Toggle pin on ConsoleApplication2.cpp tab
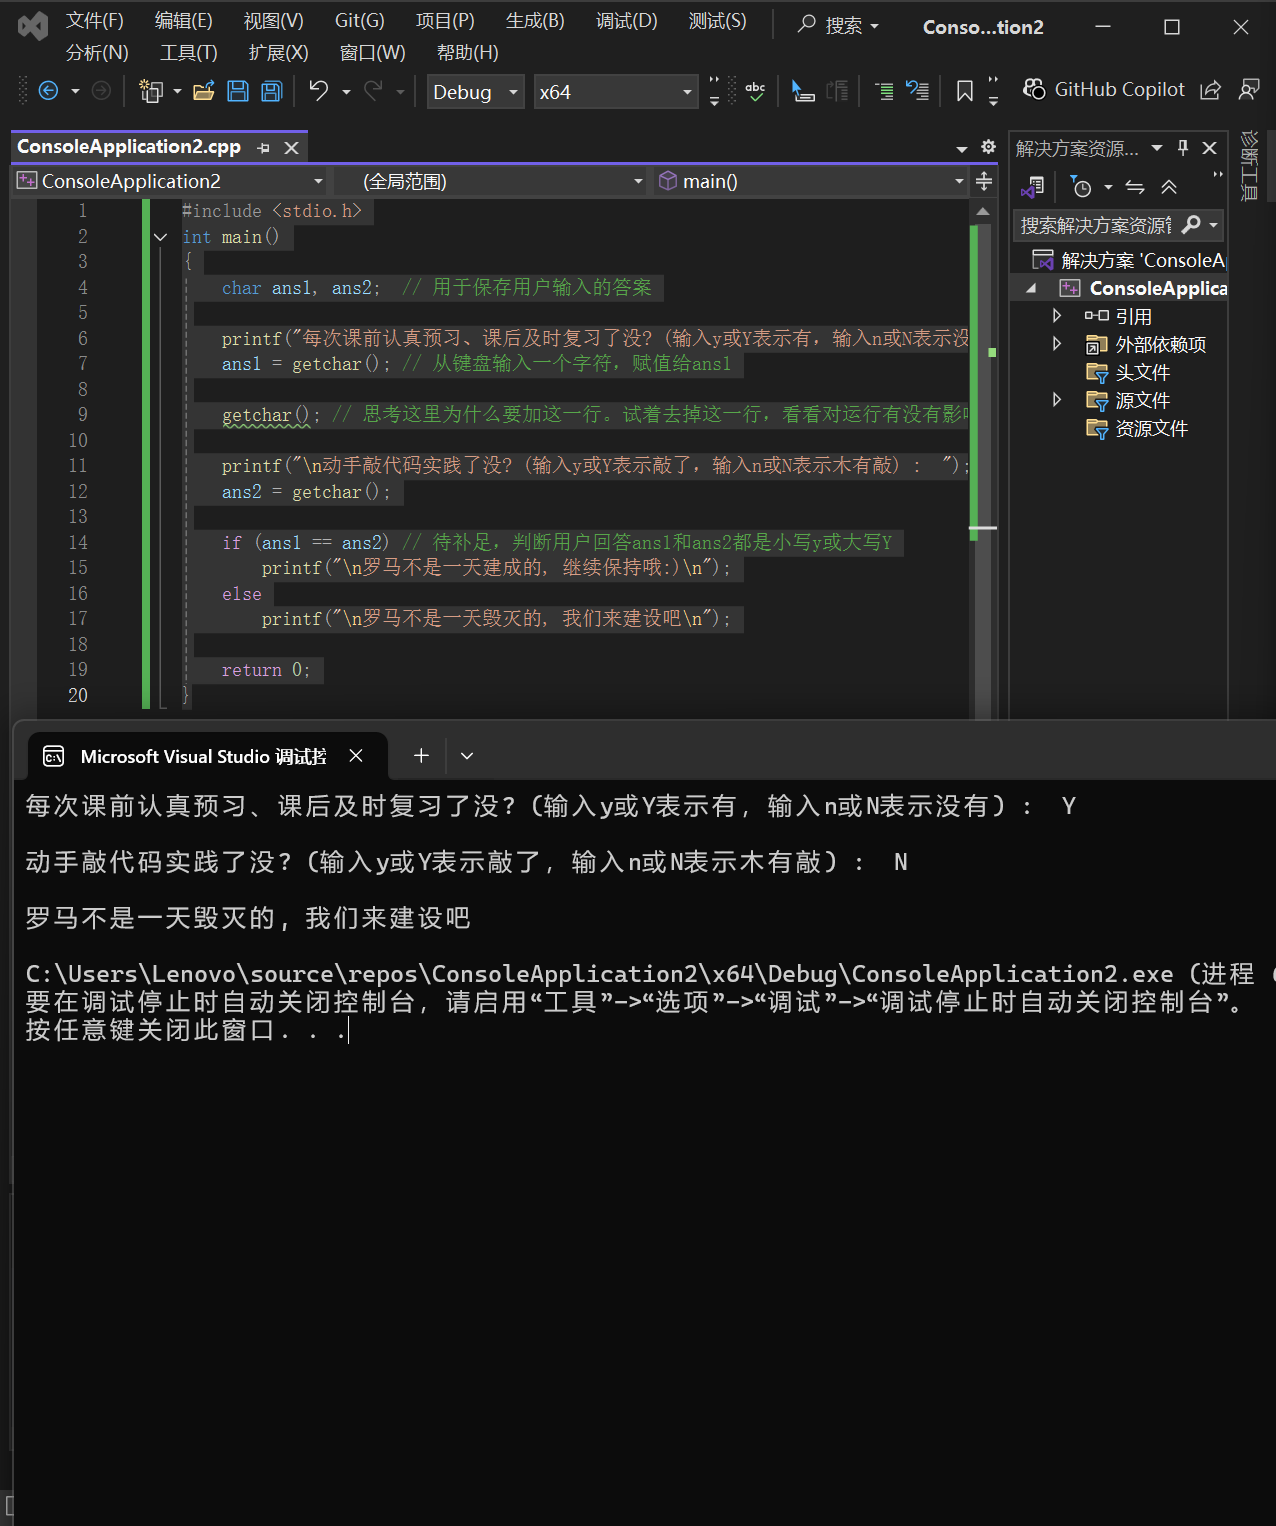The width and height of the screenshot is (1276, 1526). pos(263,148)
